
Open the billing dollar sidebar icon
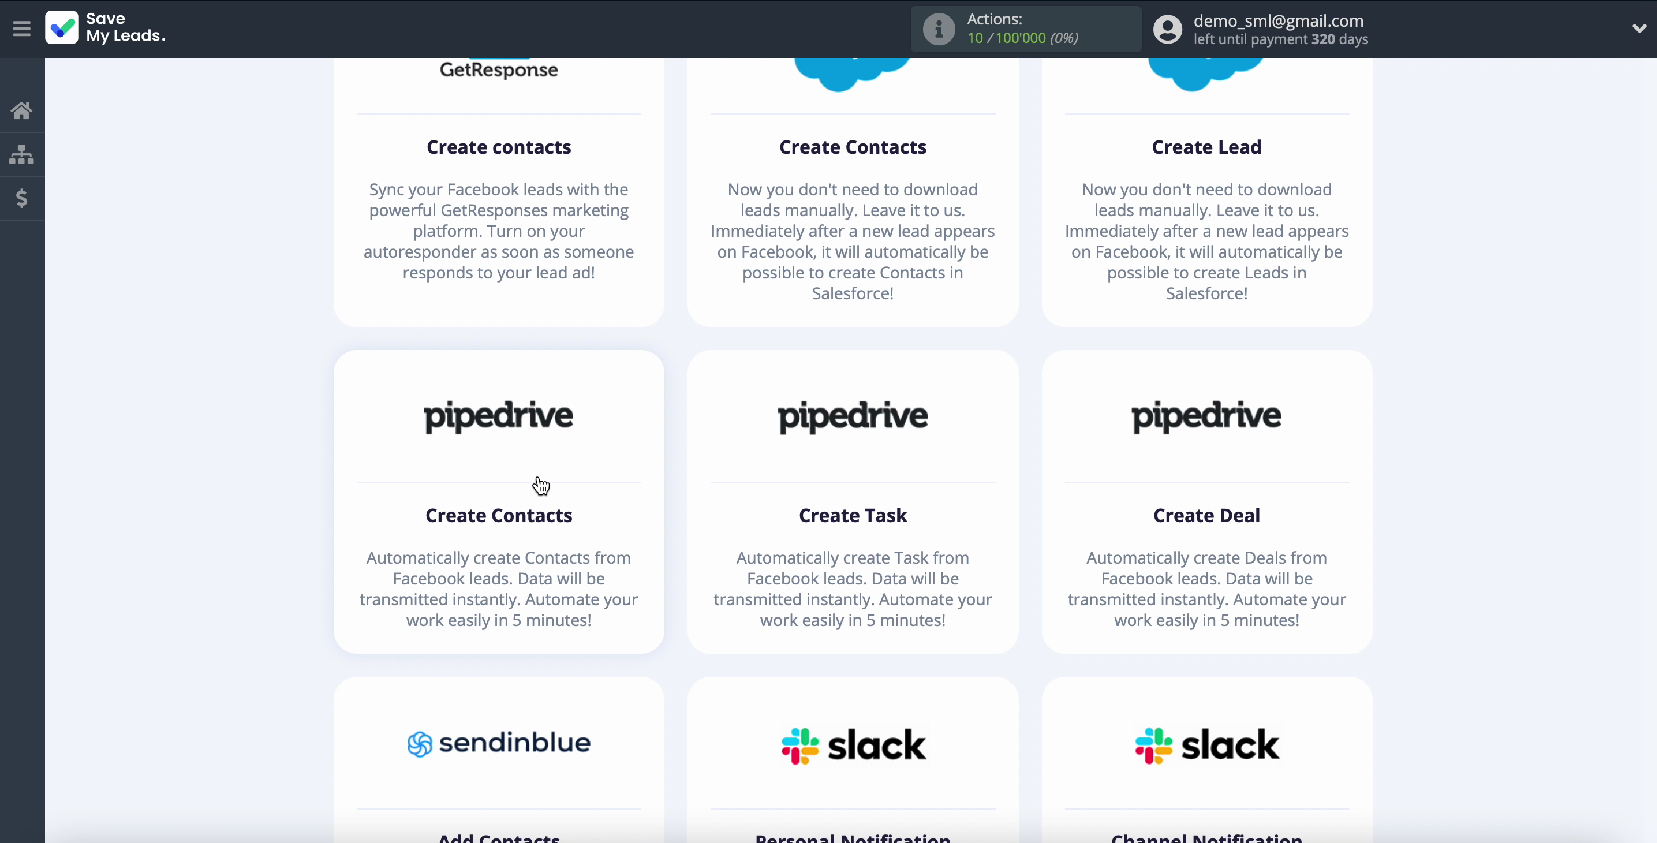pyautogui.click(x=21, y=198)
